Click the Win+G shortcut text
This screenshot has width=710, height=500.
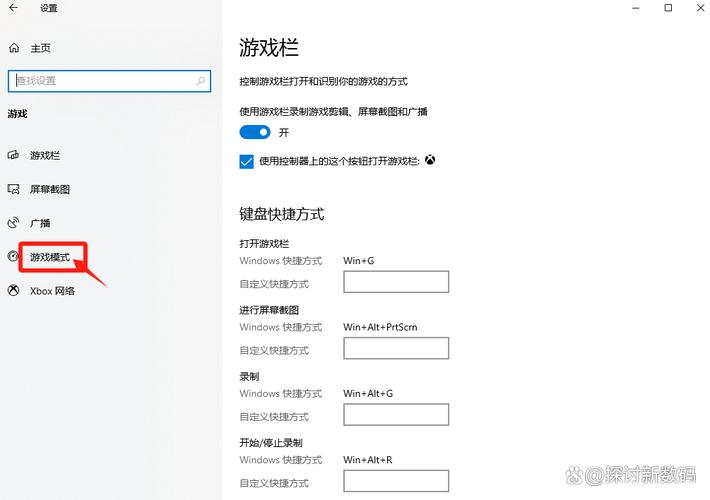click(359, 260)
